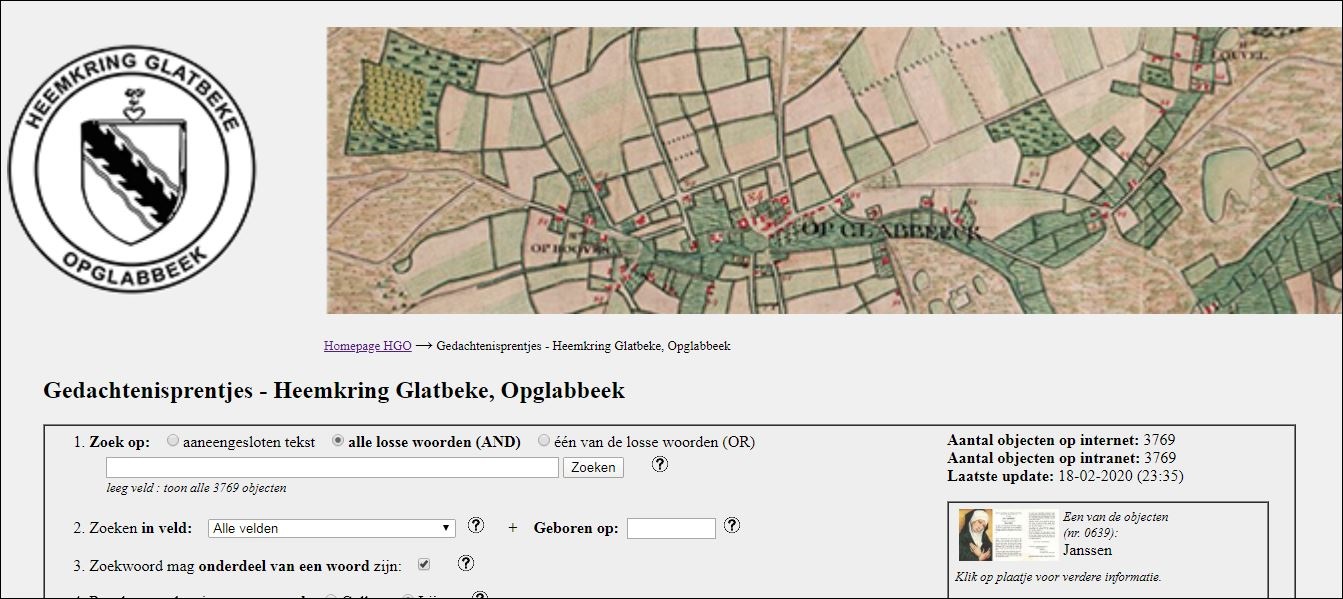Click 'Aantal objecten op intranet' count text
Screen dimensions: 1343x599
(1061, 458)
